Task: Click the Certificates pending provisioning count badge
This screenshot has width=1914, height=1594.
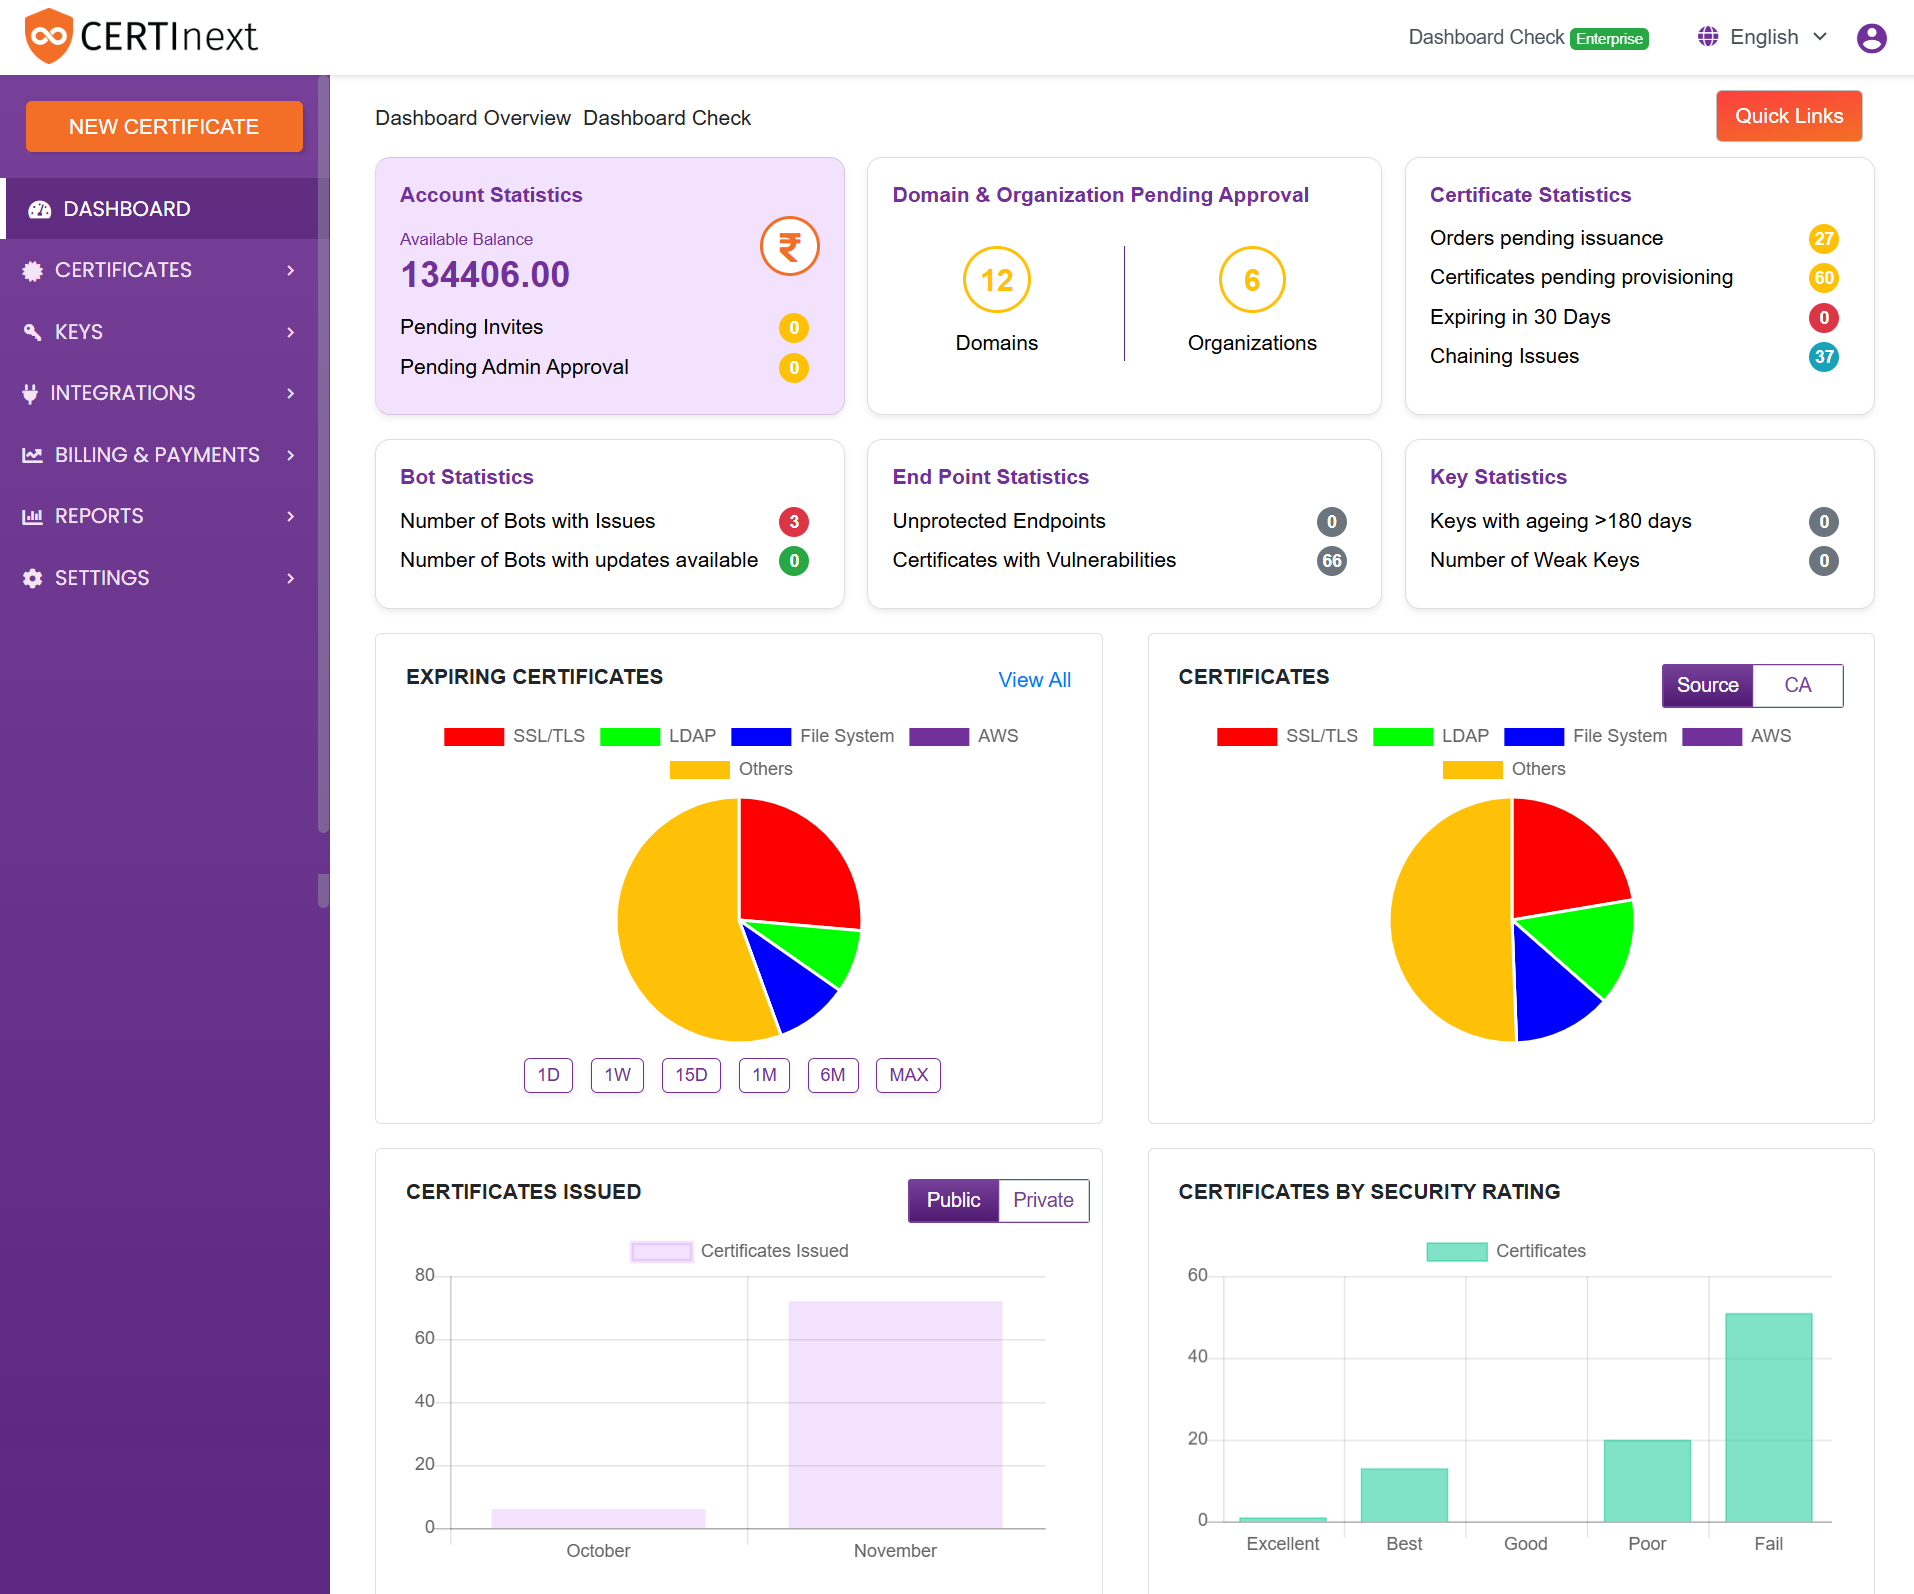Action: [1824, 278]
